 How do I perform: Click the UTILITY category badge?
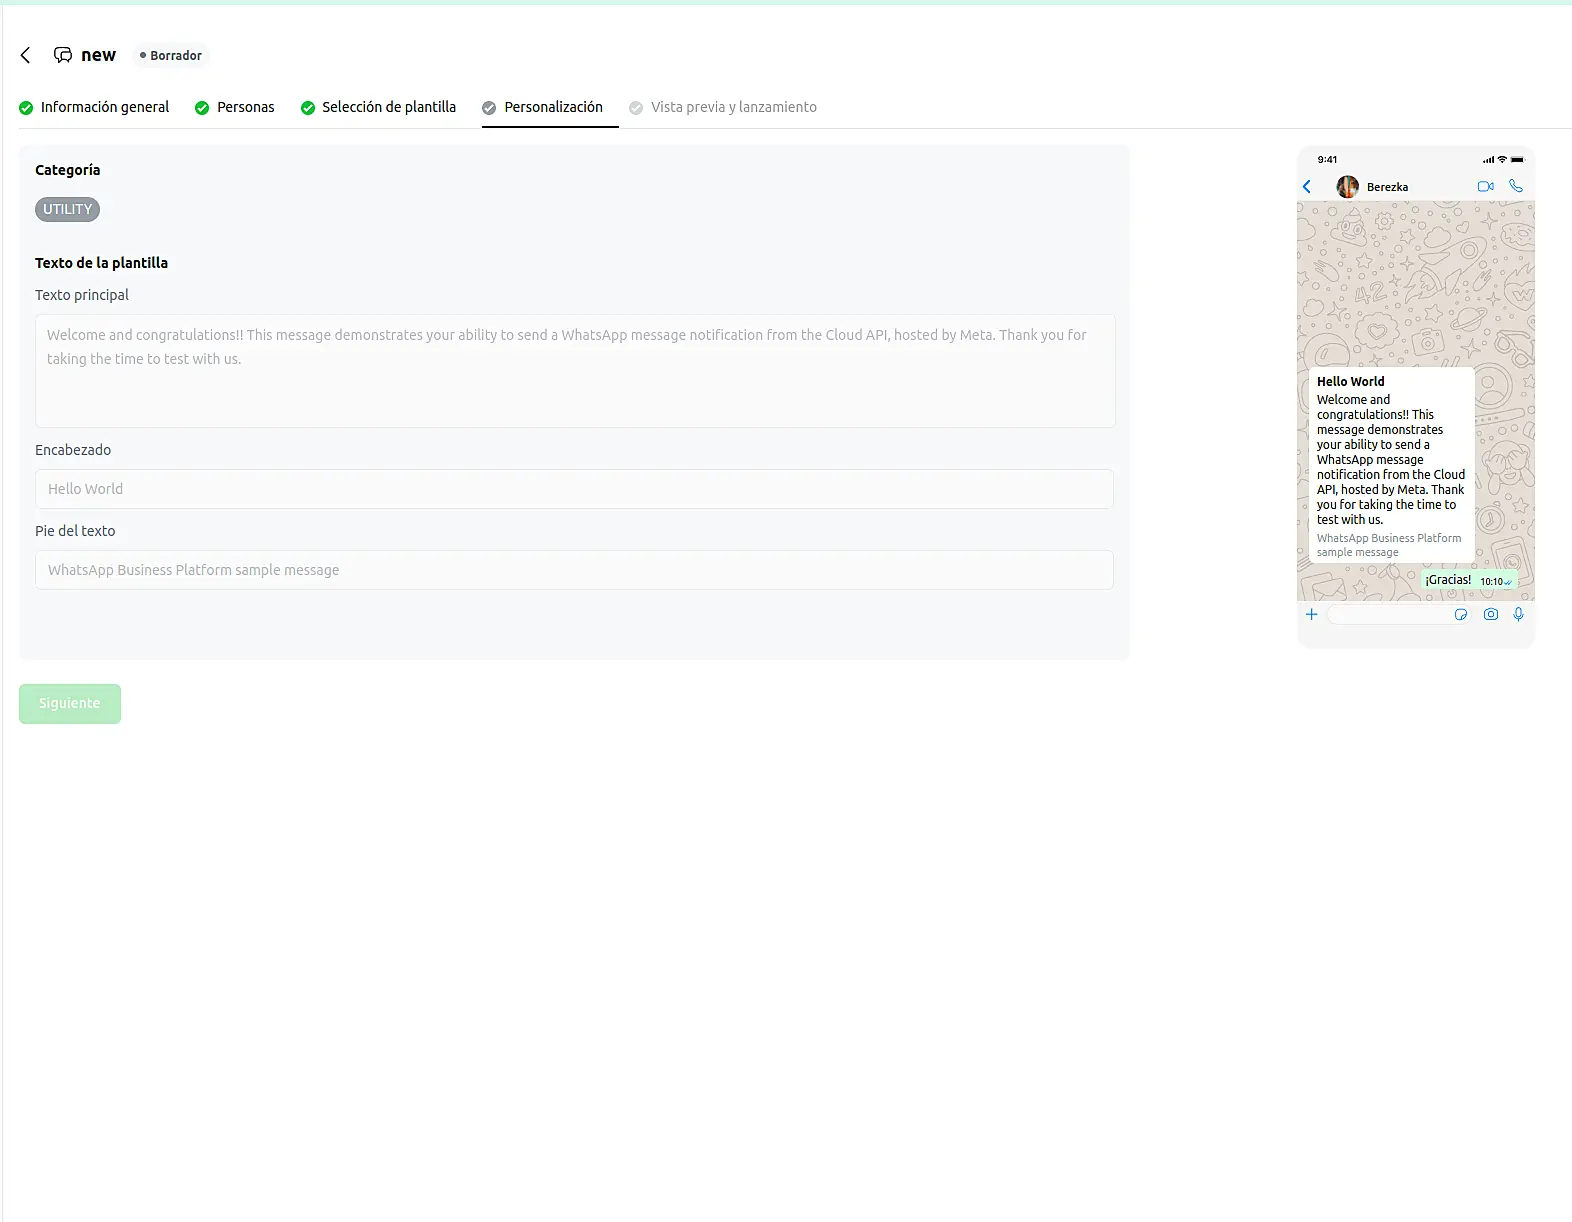[x=67, y=209]
